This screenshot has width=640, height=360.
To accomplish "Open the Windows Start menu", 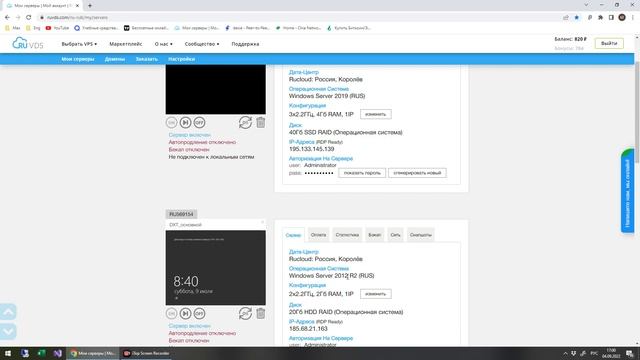I will [8, 353].
